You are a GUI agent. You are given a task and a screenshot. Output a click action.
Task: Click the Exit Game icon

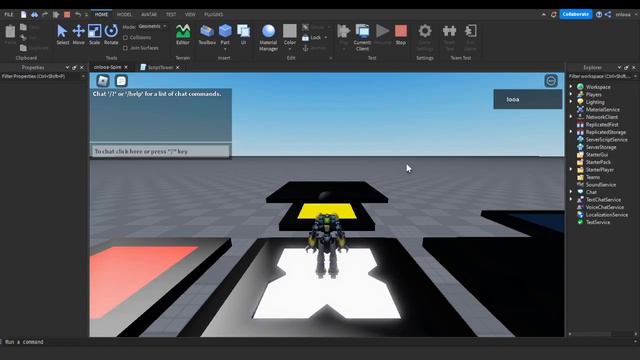point(470,31)
